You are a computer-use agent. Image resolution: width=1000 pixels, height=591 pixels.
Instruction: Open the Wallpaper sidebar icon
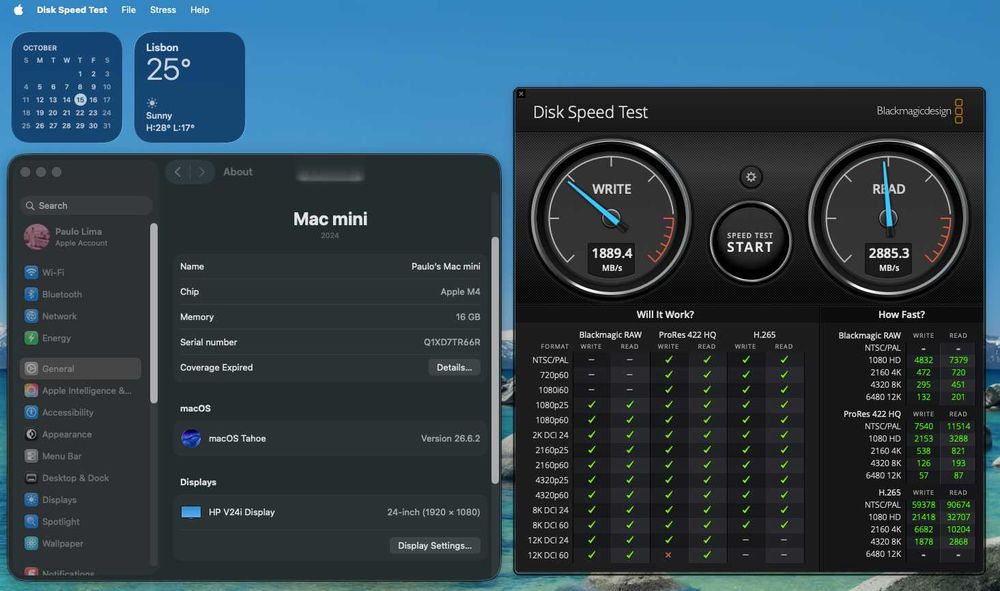point(31,543)
